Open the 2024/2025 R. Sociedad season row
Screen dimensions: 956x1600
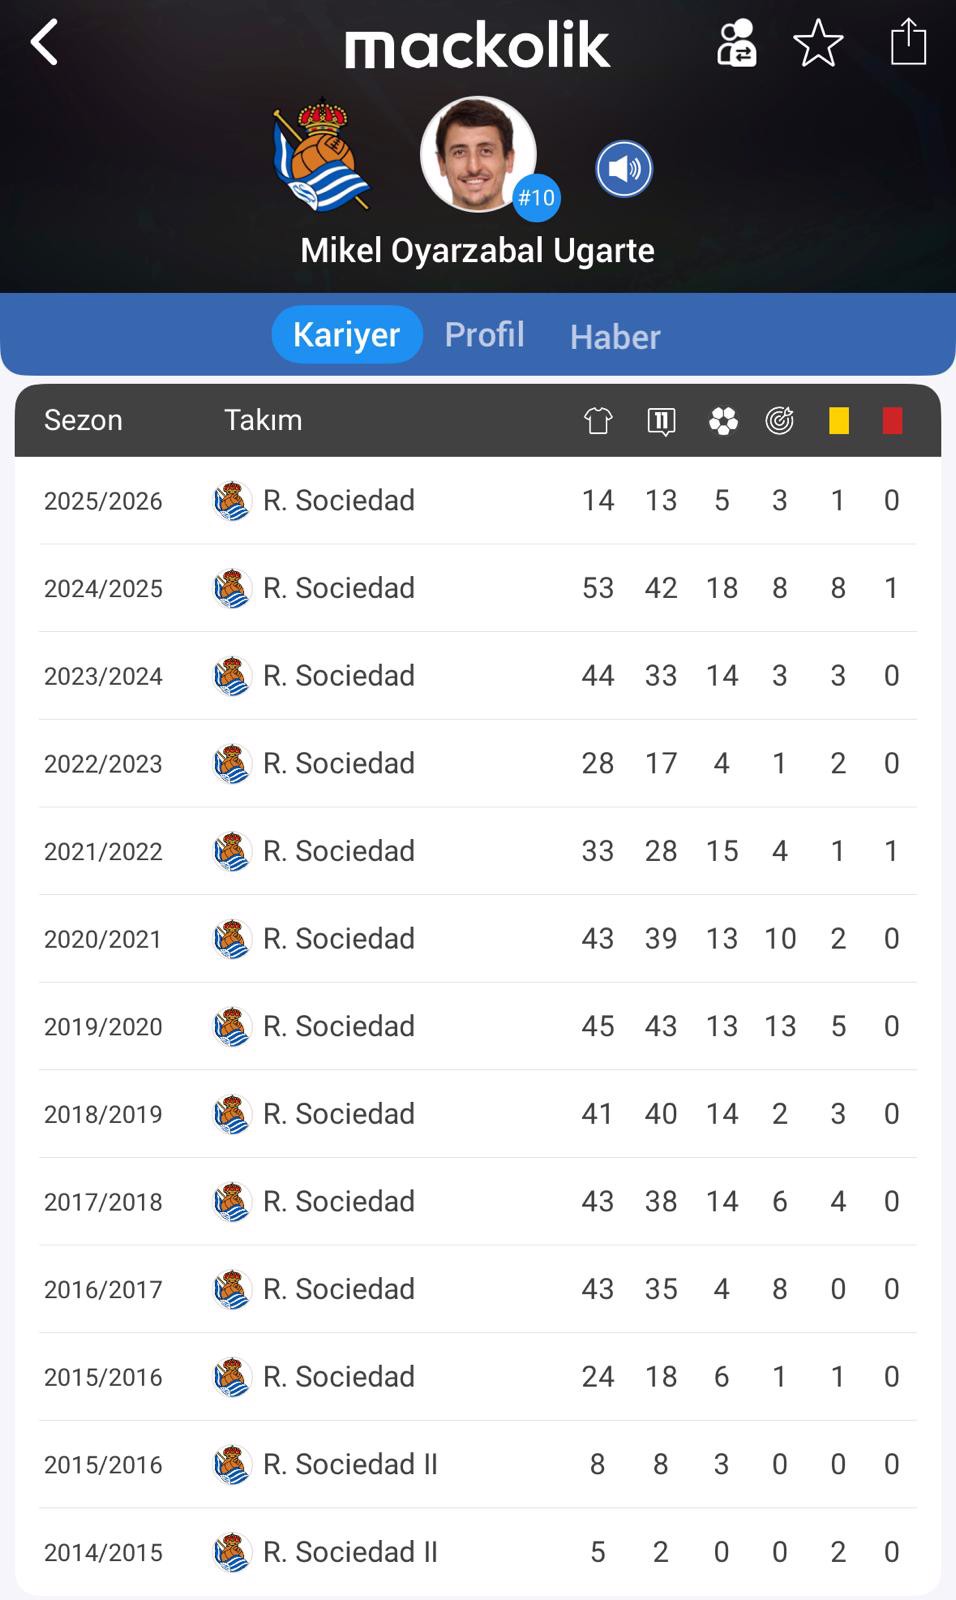[x=478, y=588]
